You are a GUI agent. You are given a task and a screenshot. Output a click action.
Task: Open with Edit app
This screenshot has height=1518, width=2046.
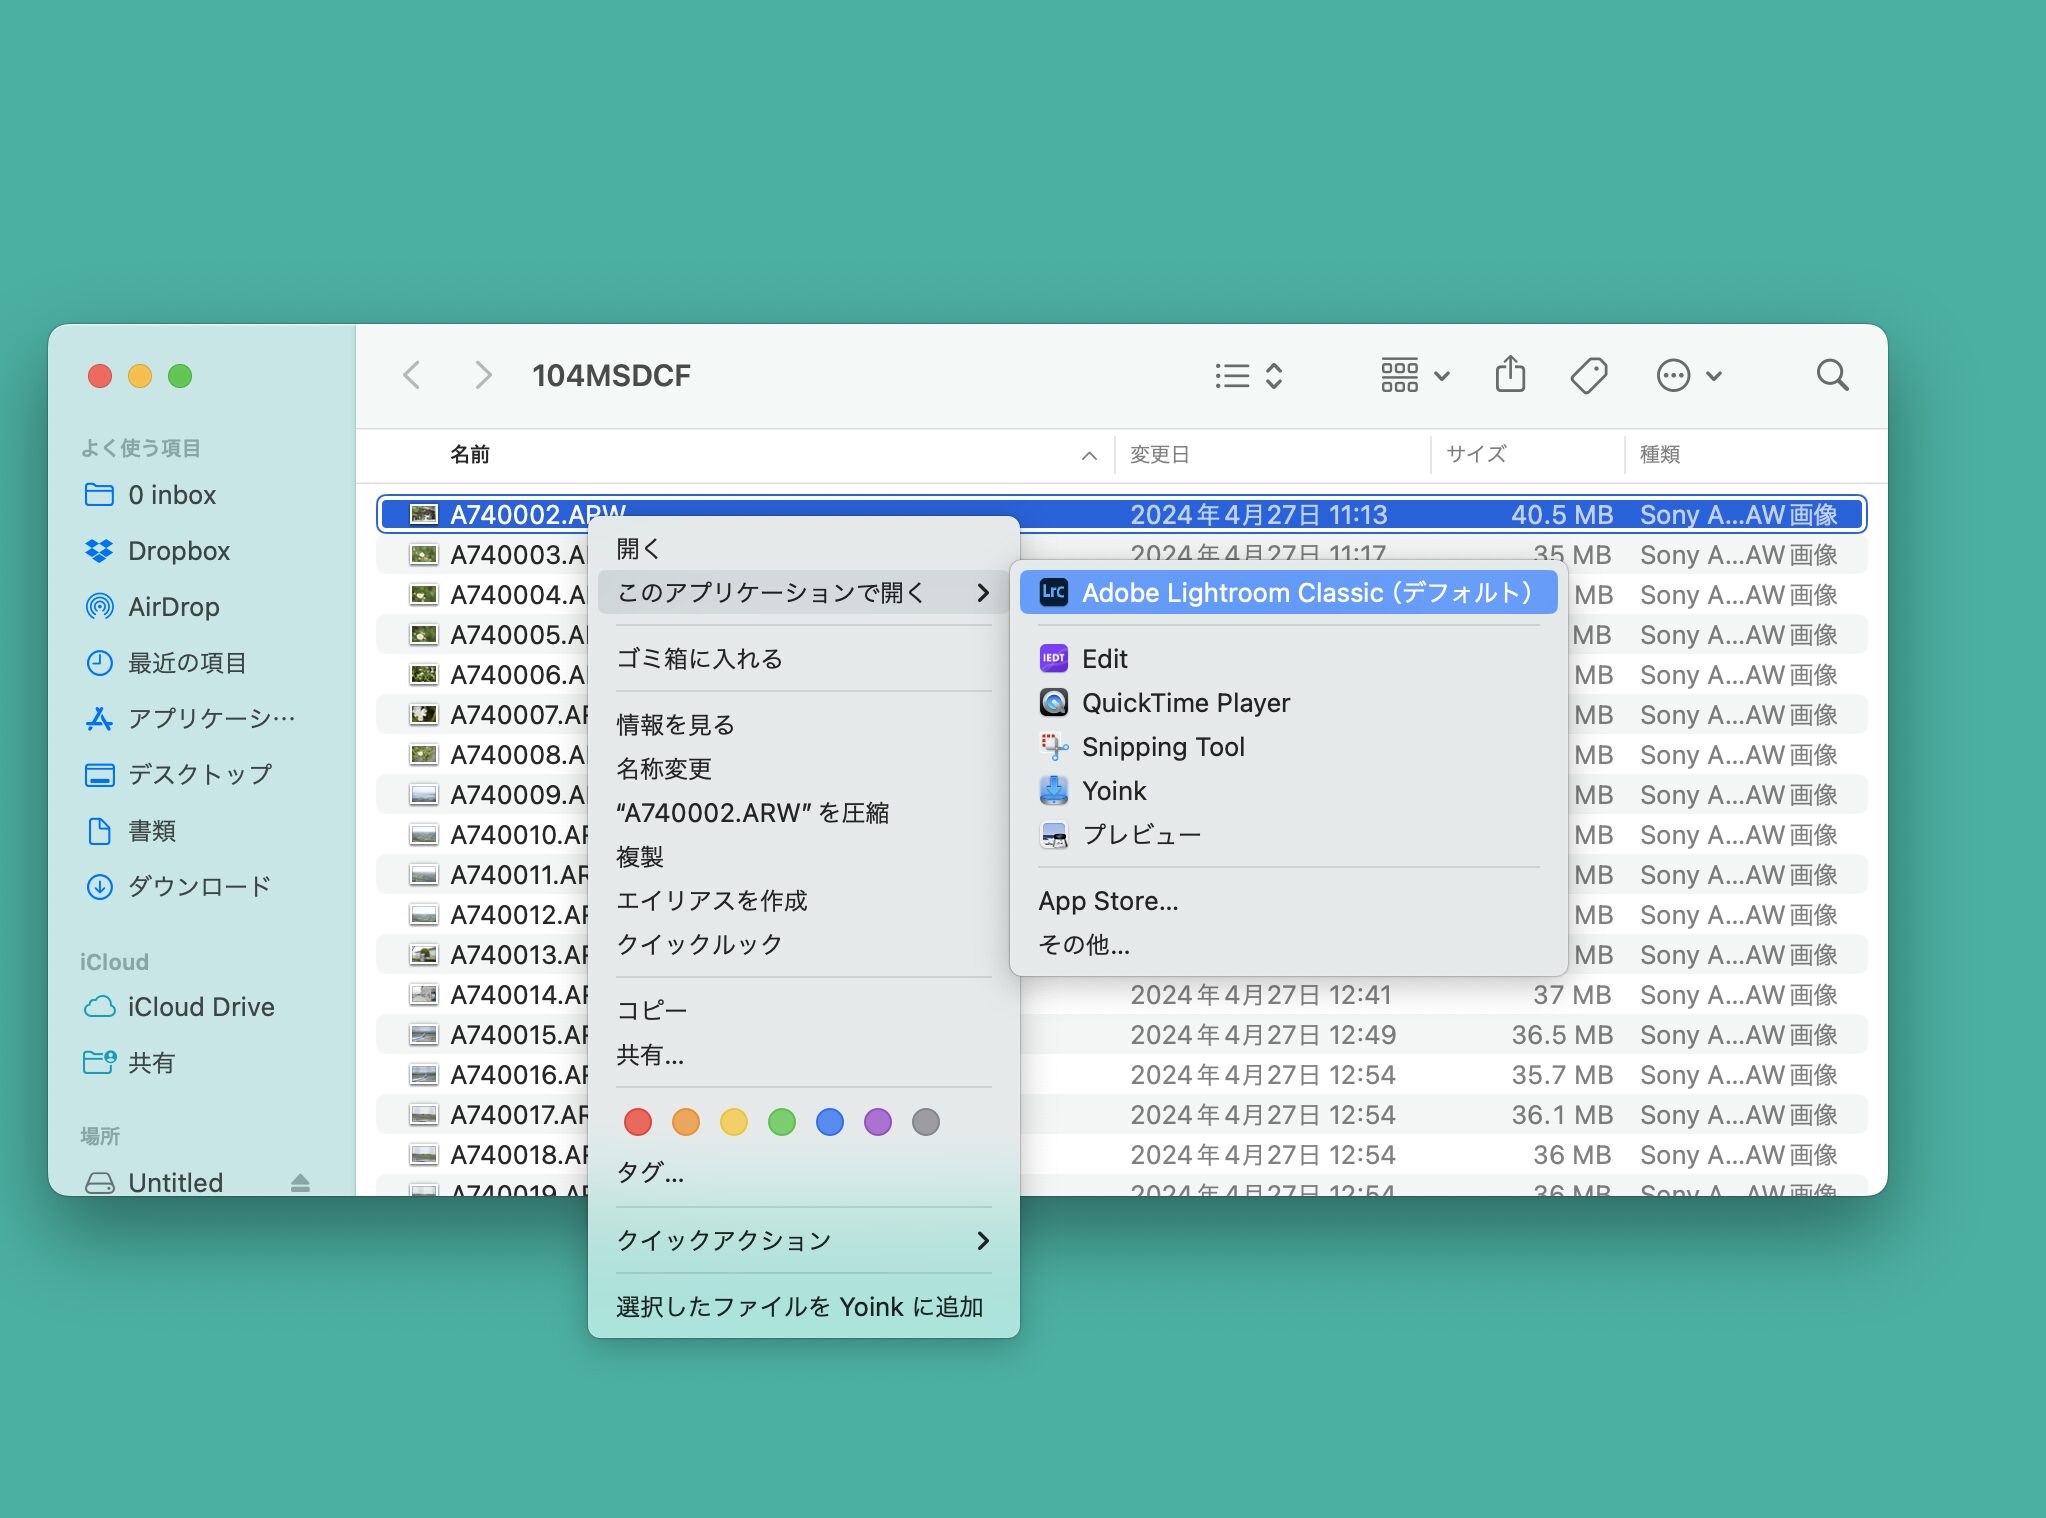click(1288, 659)
